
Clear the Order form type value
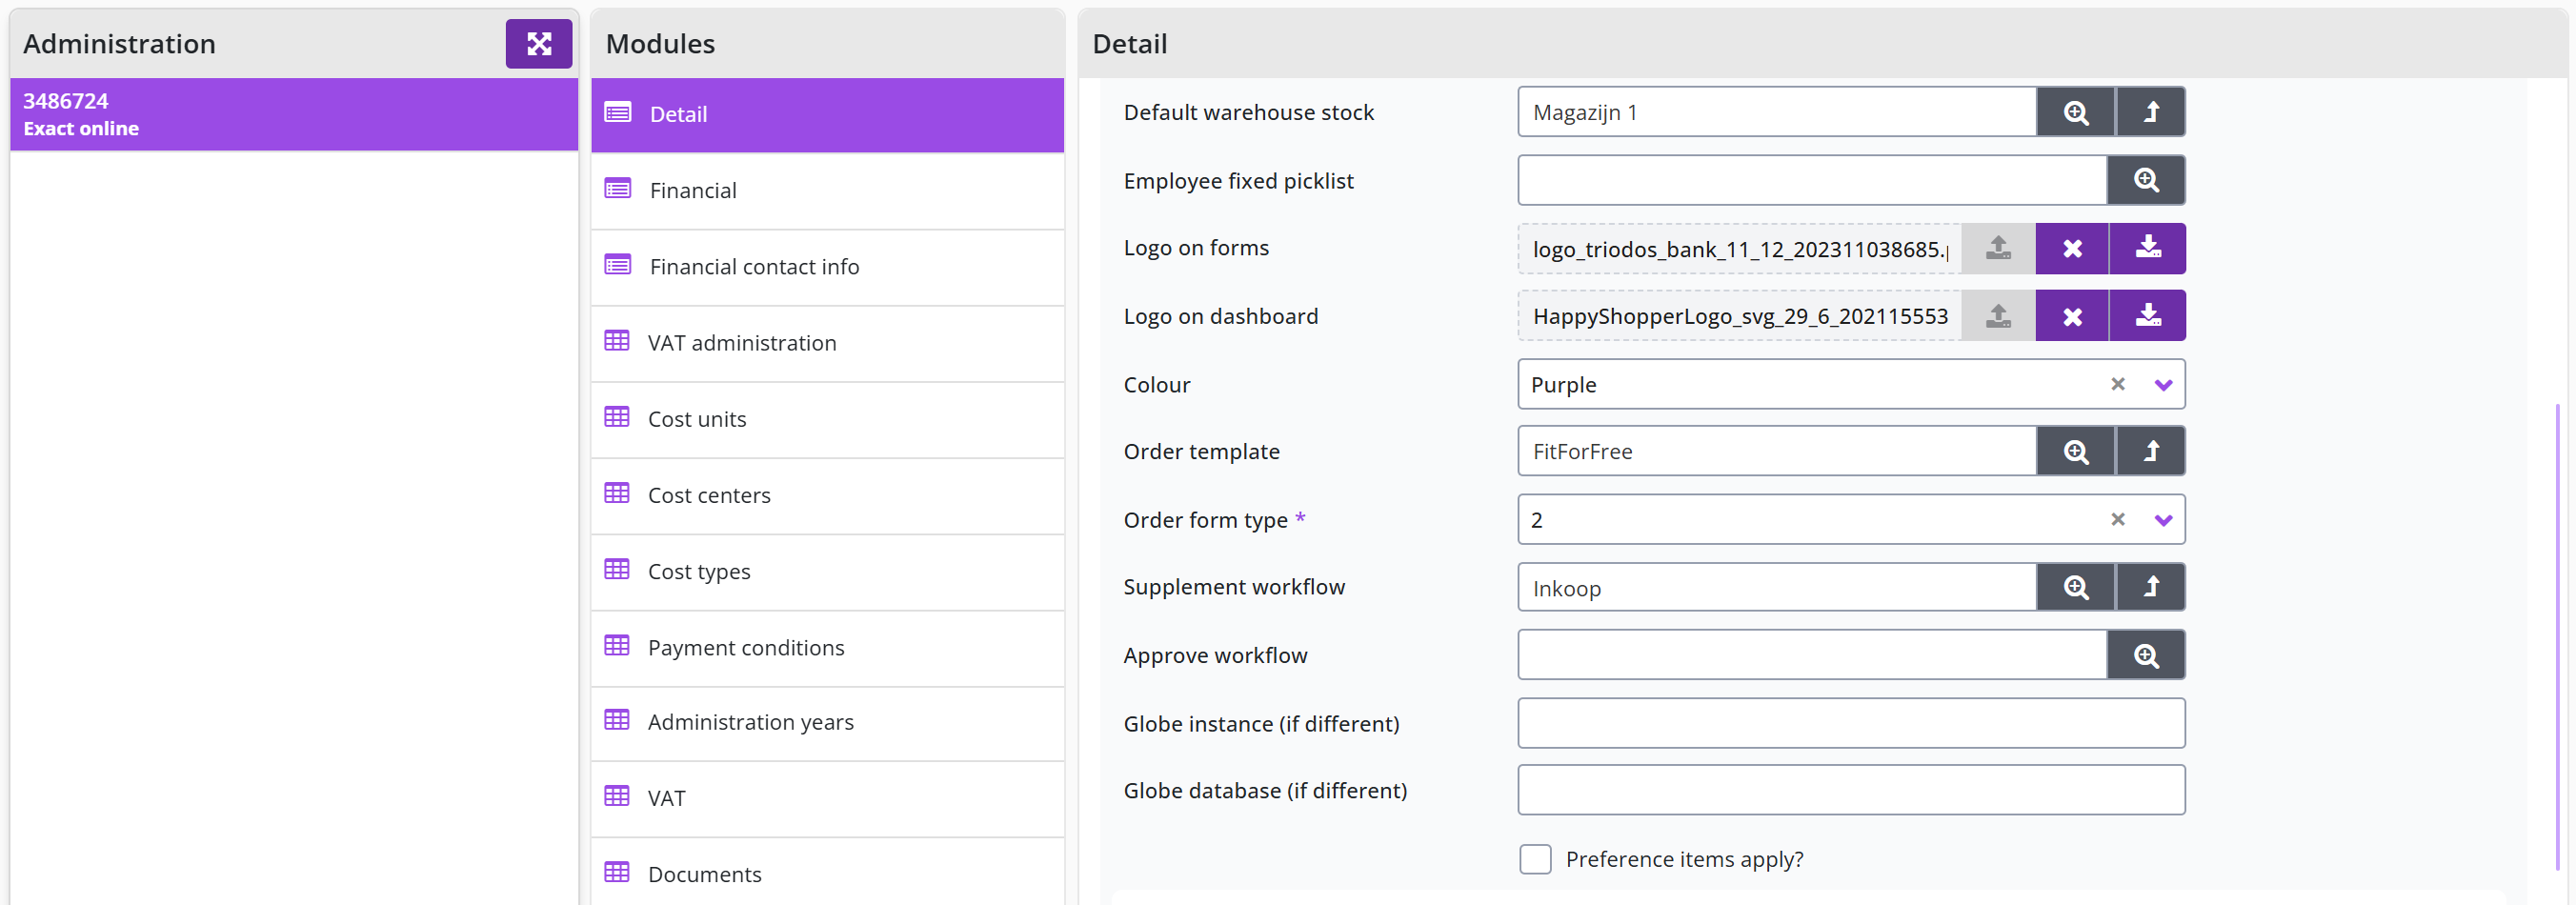point(2118,519)
